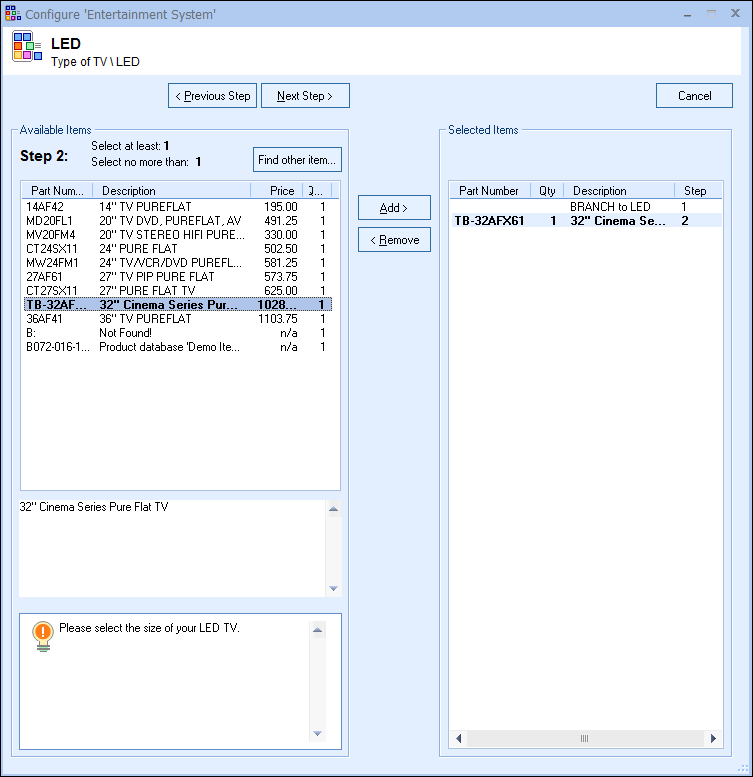This screenshot has width=753, height=777.
Task: Click the Selected Items horizontal scrollbar thumb
Action: [x=586, y=738]
